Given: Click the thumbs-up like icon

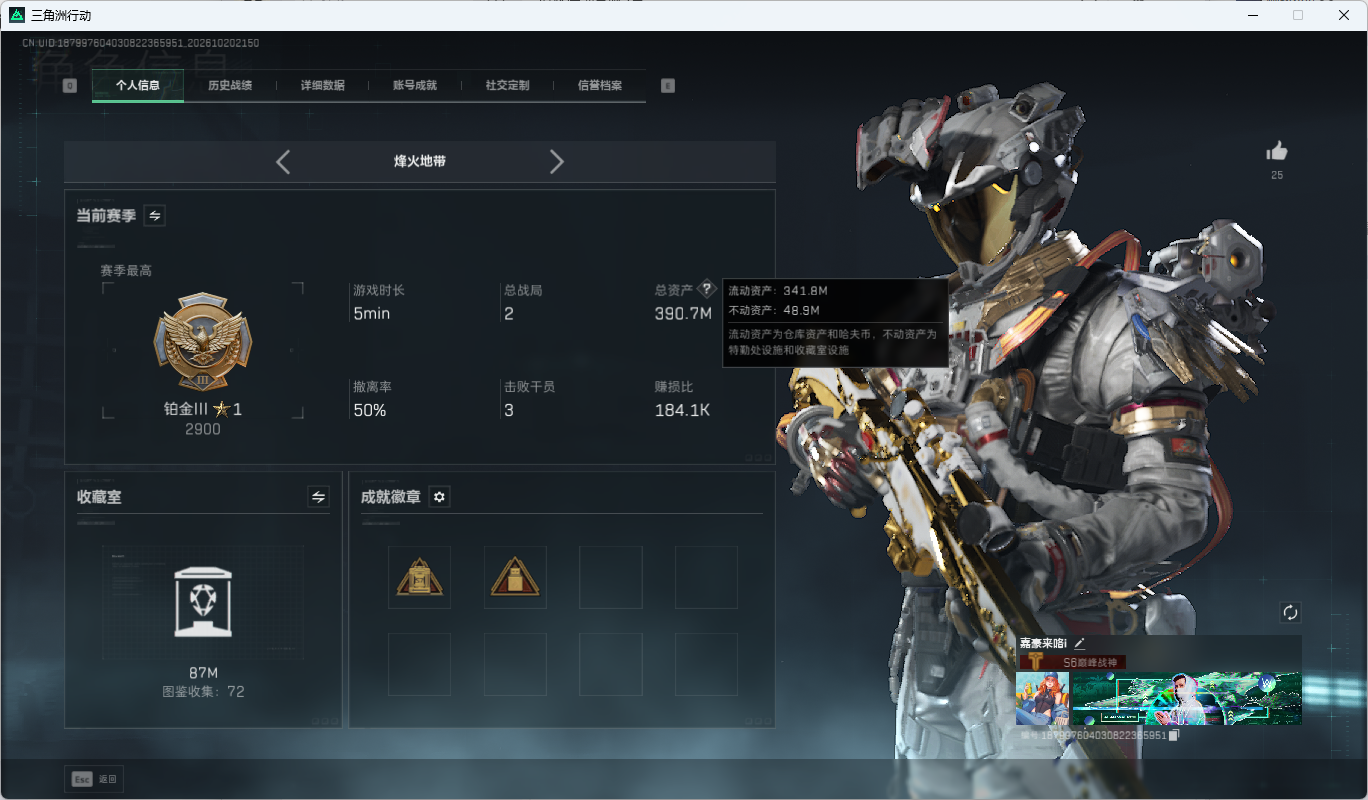Looking at the screenshot, I should coord(1277,152).
